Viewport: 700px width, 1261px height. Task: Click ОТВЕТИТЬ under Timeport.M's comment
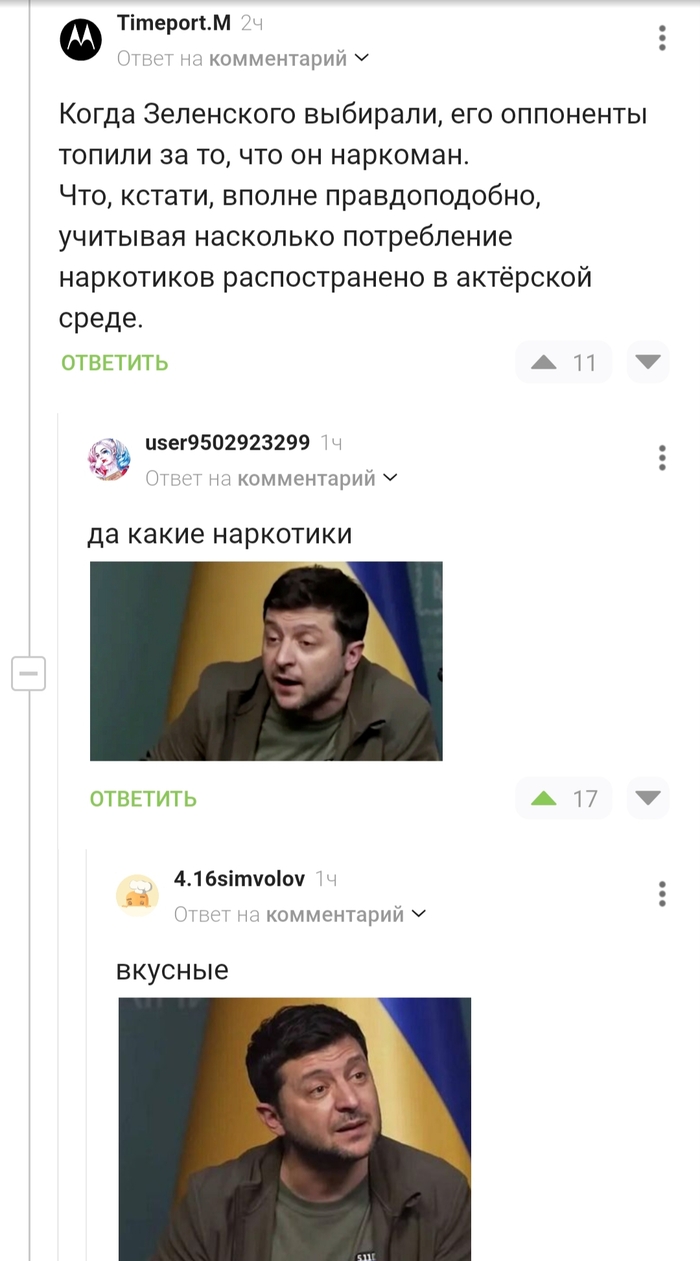tap(115, 363)
